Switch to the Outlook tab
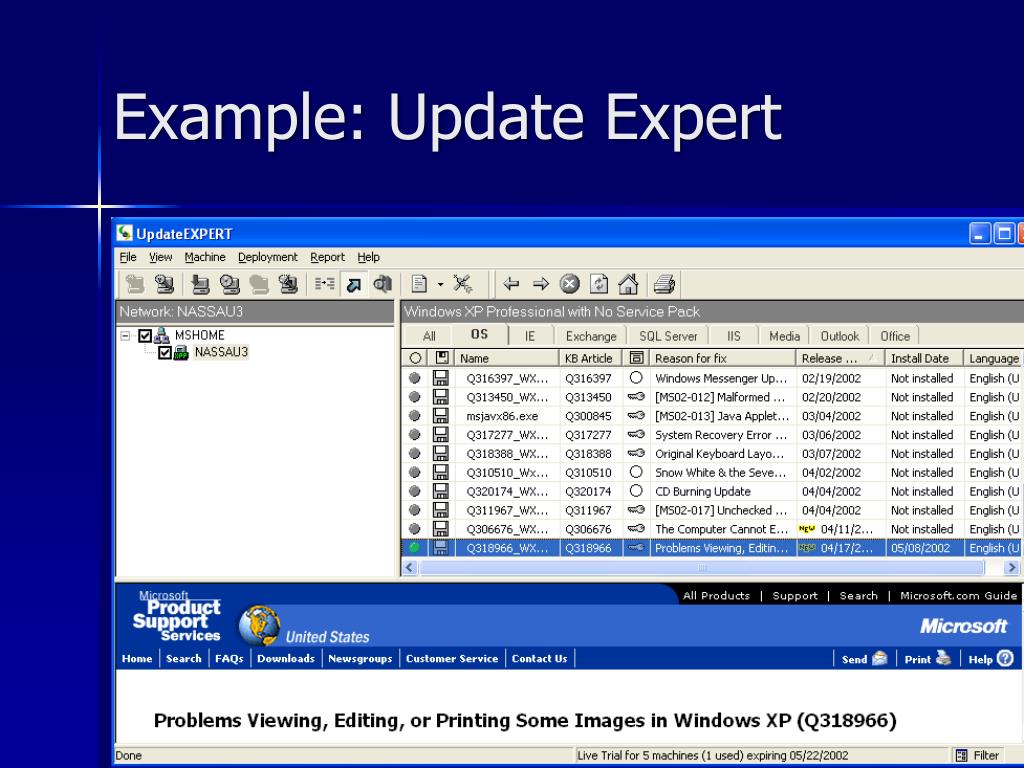The image size is (1024, 768). (840, 336)
